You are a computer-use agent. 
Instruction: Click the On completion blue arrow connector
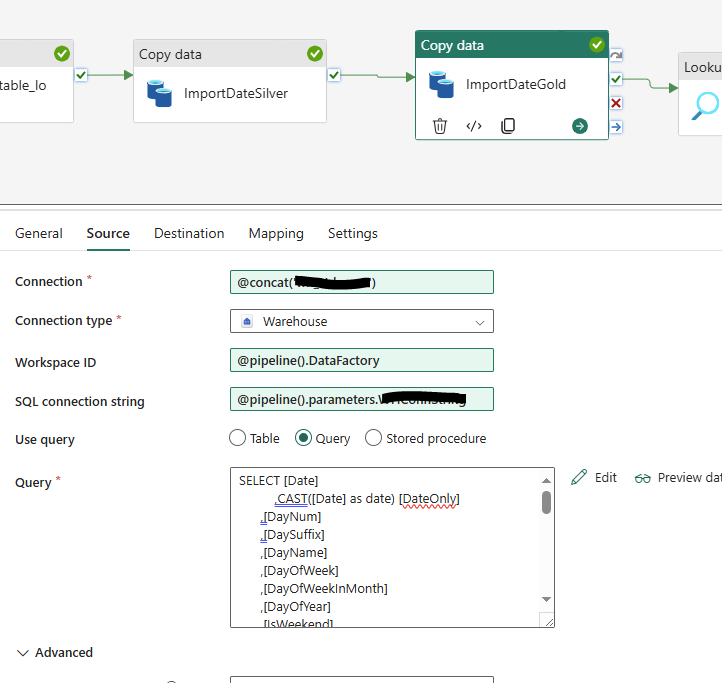click(x=616, y=127)
